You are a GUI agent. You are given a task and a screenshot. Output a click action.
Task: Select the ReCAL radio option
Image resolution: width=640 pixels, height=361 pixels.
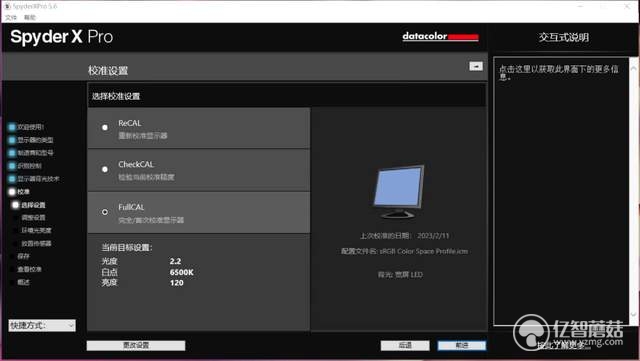pyautogui.click(x=105, y=127)
